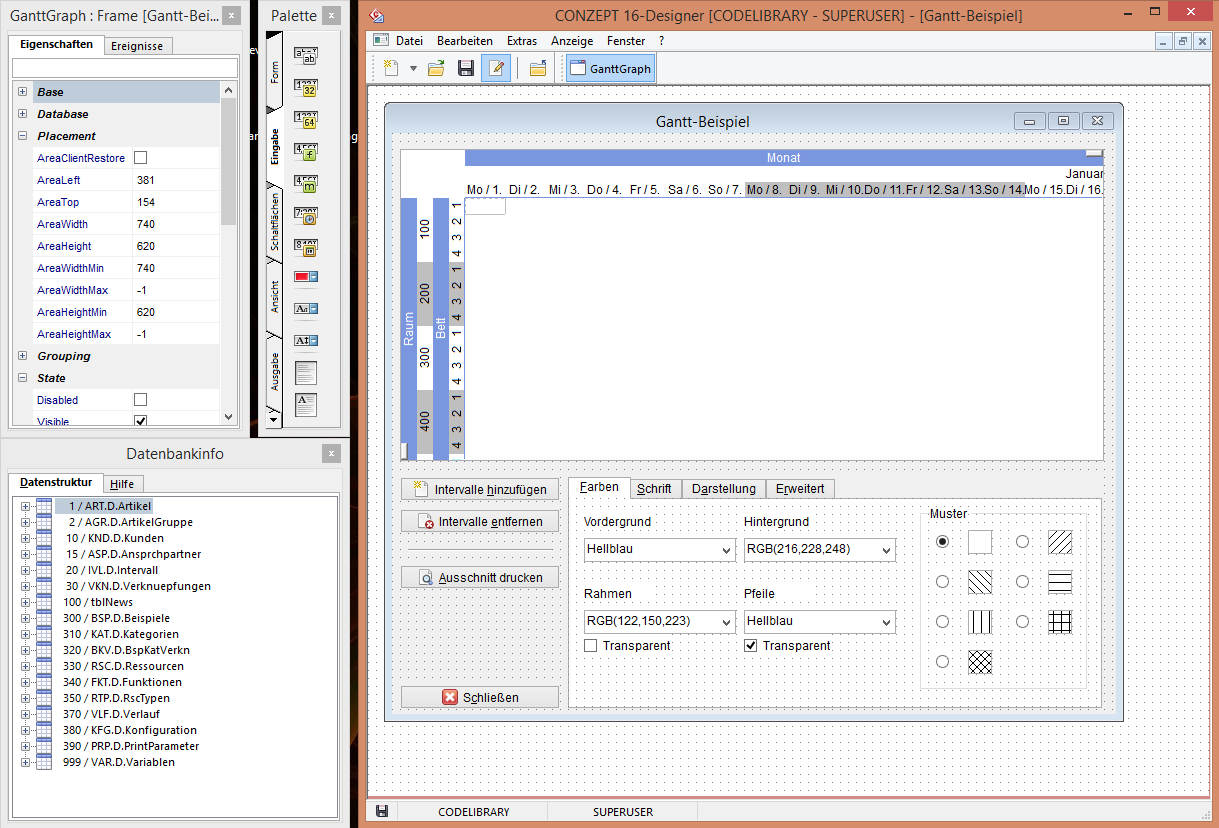Choose the text edit 'ab' palette icon

click(305, 56)
